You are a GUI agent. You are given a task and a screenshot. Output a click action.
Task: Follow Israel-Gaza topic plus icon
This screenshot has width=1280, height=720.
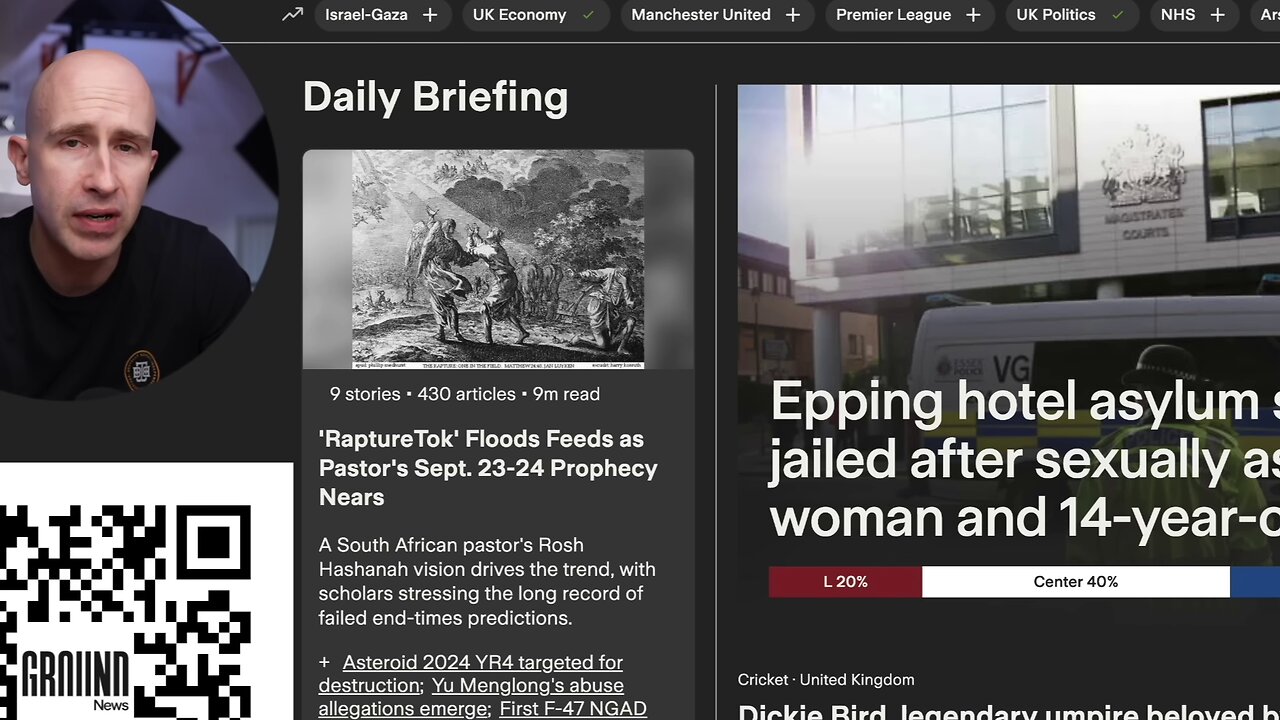point(430,15)
